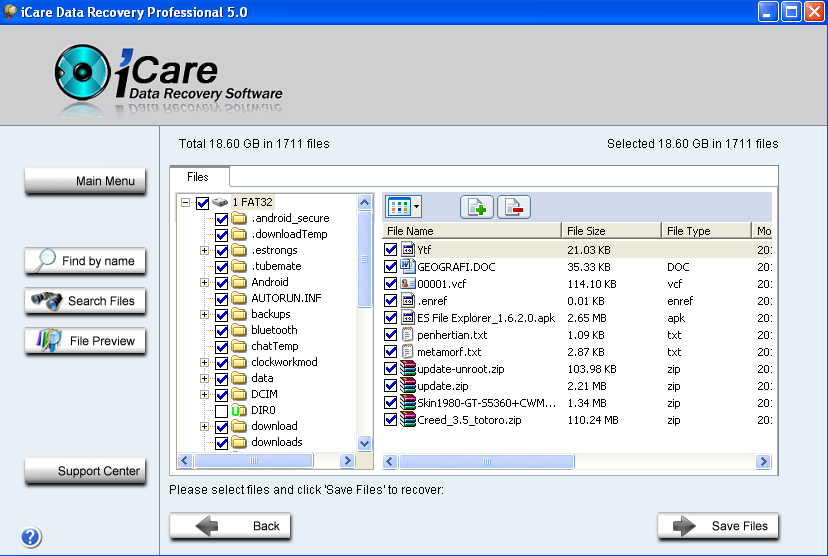Screen dimensions: 828x556
Task: Click the file icon next to Ytf
Action: click(x=407, y=249)
